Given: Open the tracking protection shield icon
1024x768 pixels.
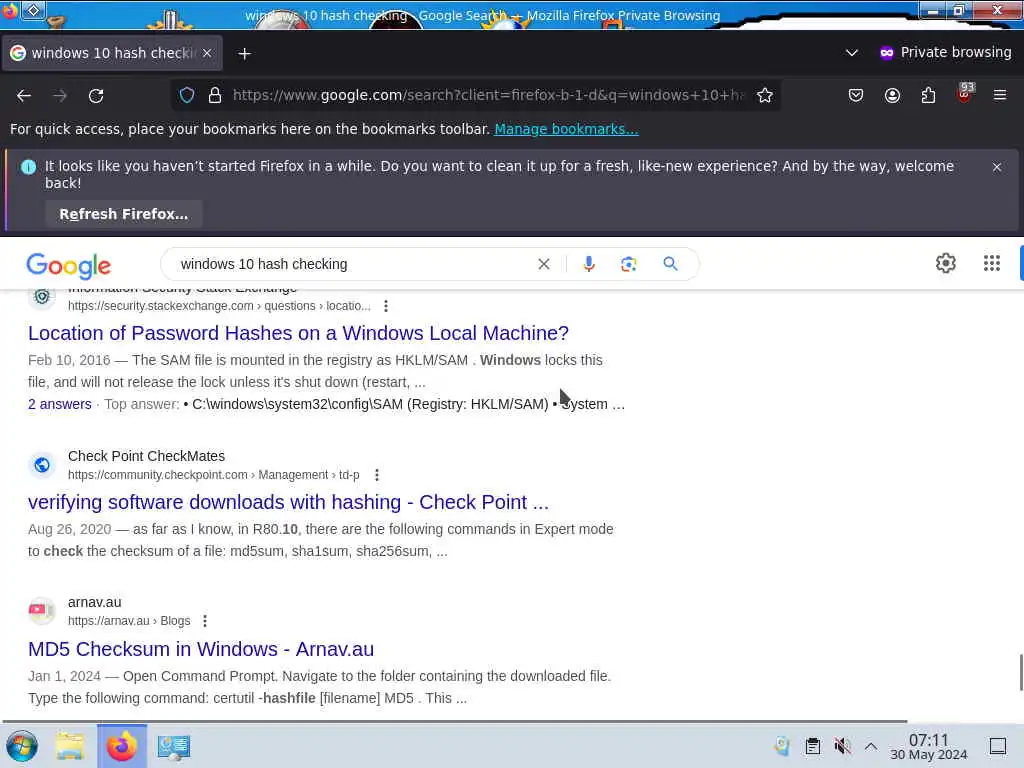Looking at the screenshot, I should [187, 95].
